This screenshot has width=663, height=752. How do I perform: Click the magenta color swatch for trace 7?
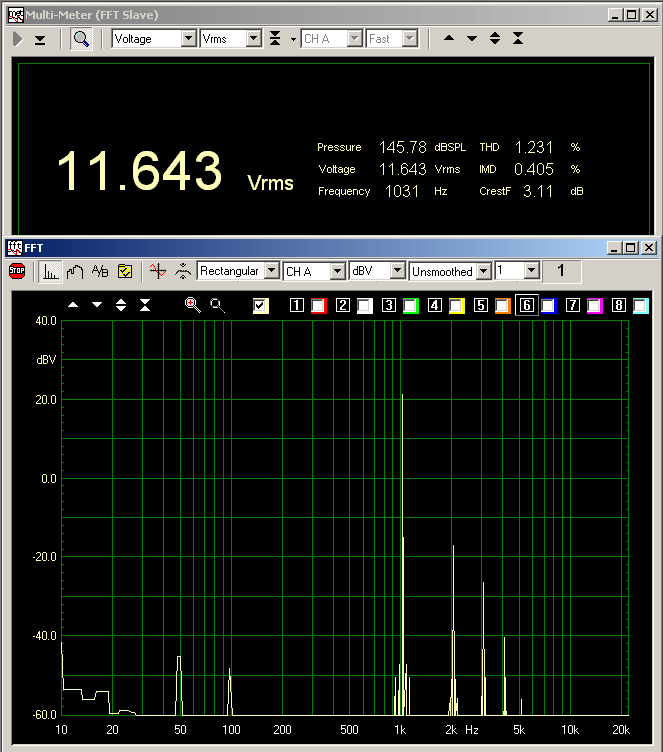click(595, 306)
